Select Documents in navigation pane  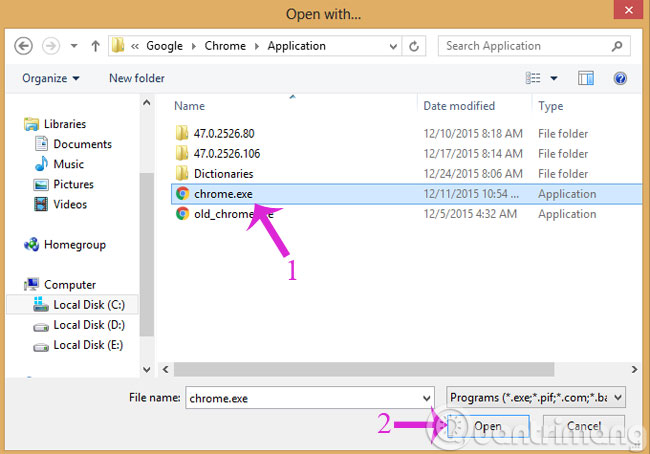point(82,144)
